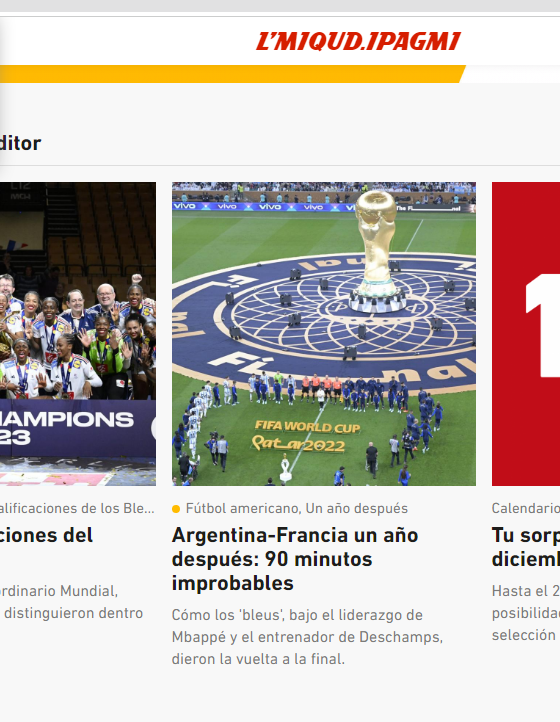
Task: Click the golden trophy in the photo
Action: pos(377,251)
